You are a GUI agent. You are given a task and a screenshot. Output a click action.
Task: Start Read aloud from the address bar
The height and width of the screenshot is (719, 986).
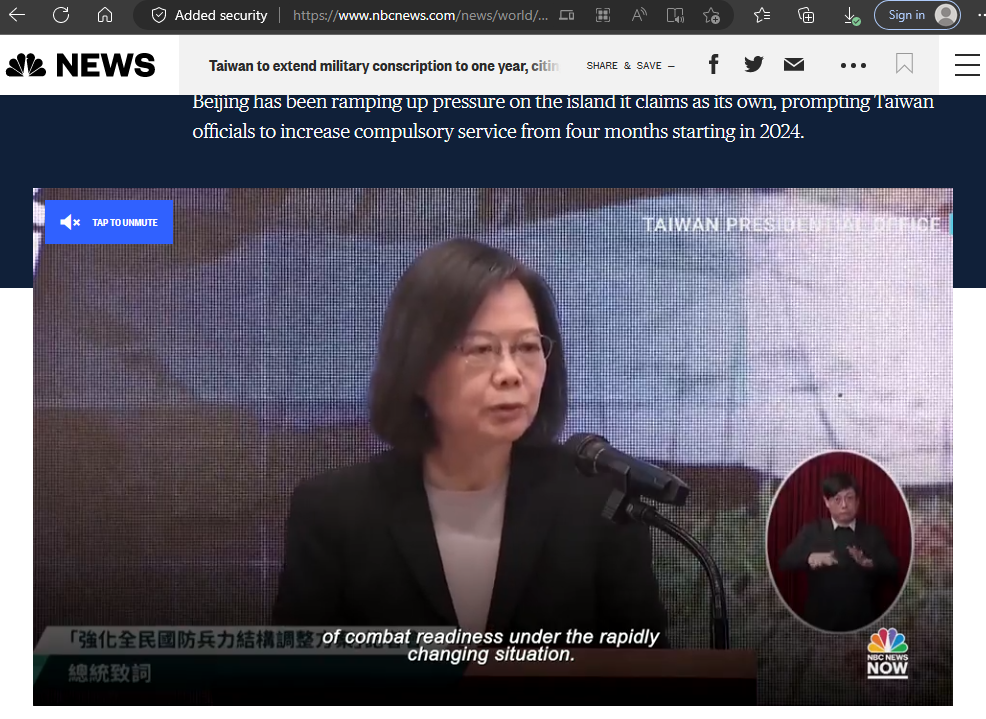pyautogui.click(x=639, y=15)
